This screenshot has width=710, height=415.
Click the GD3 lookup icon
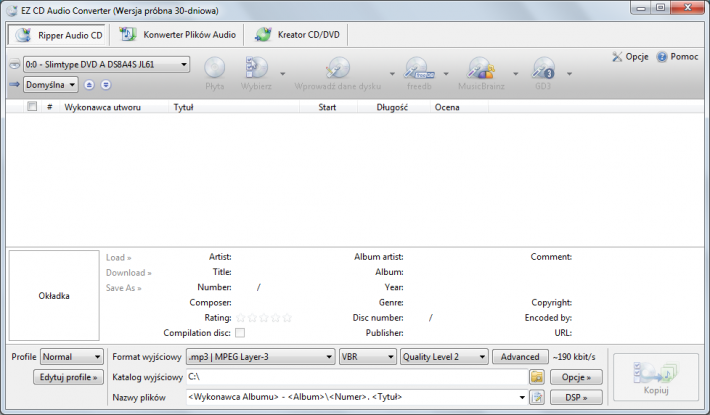click(x=543, y=68)
